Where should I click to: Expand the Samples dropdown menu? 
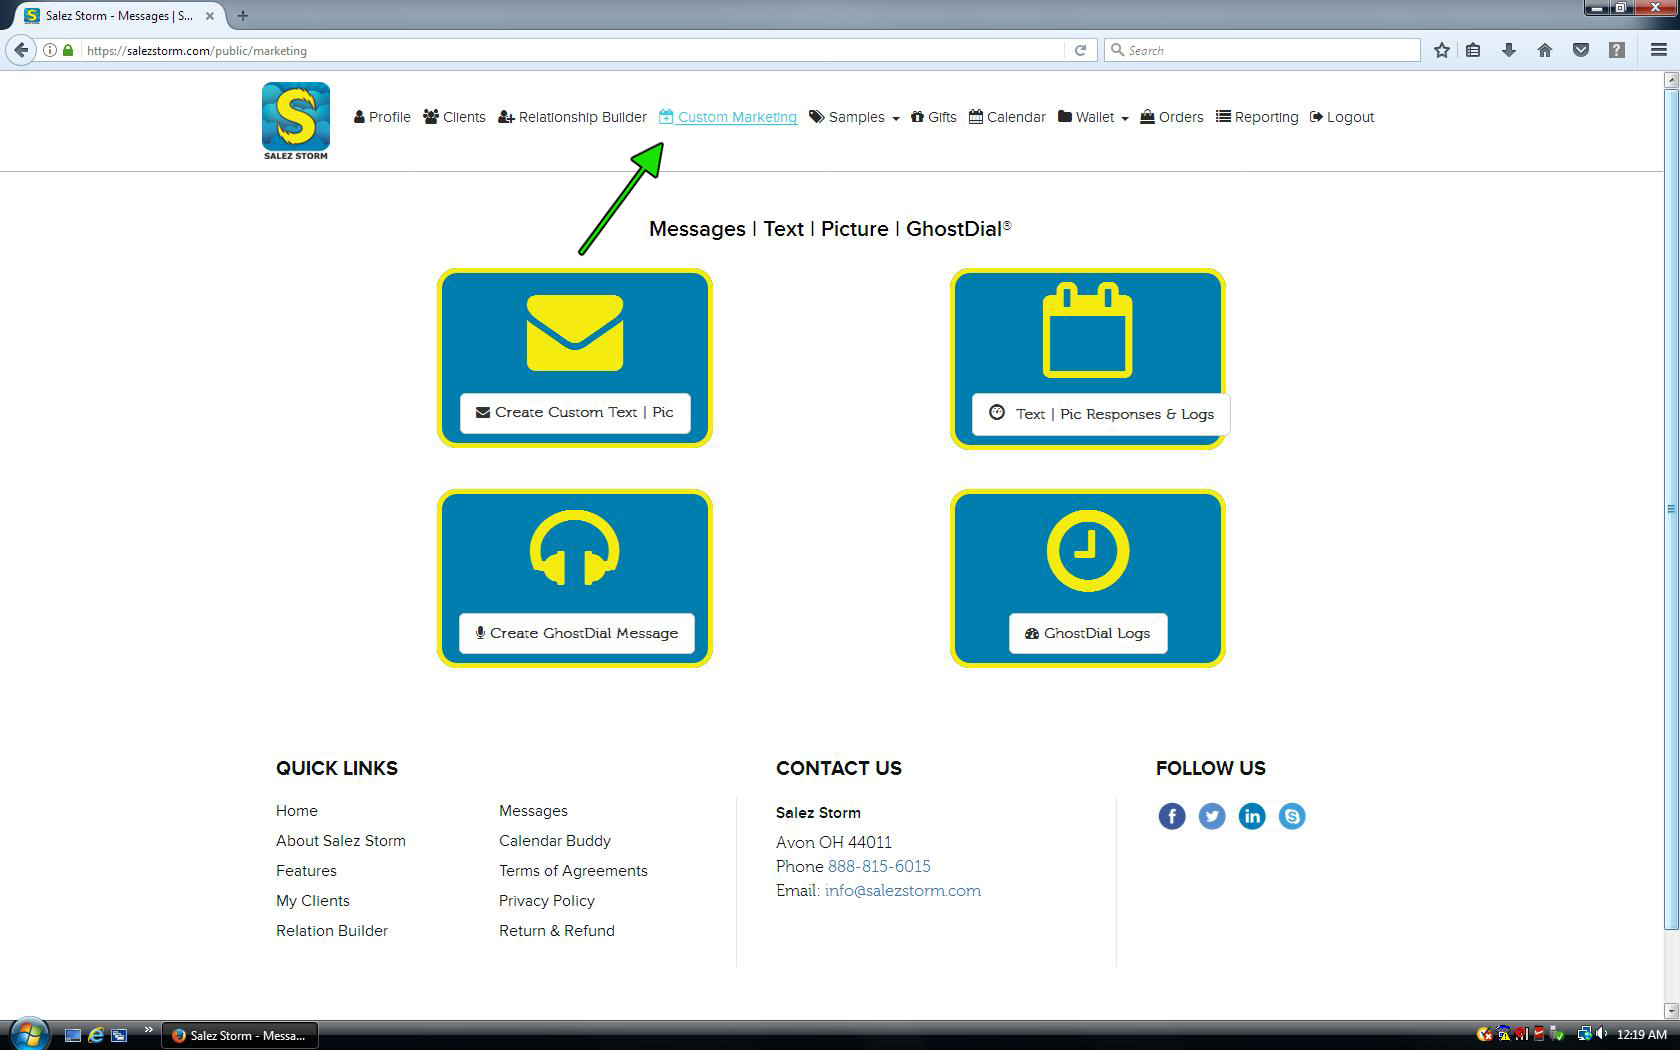tap(855, 117)
